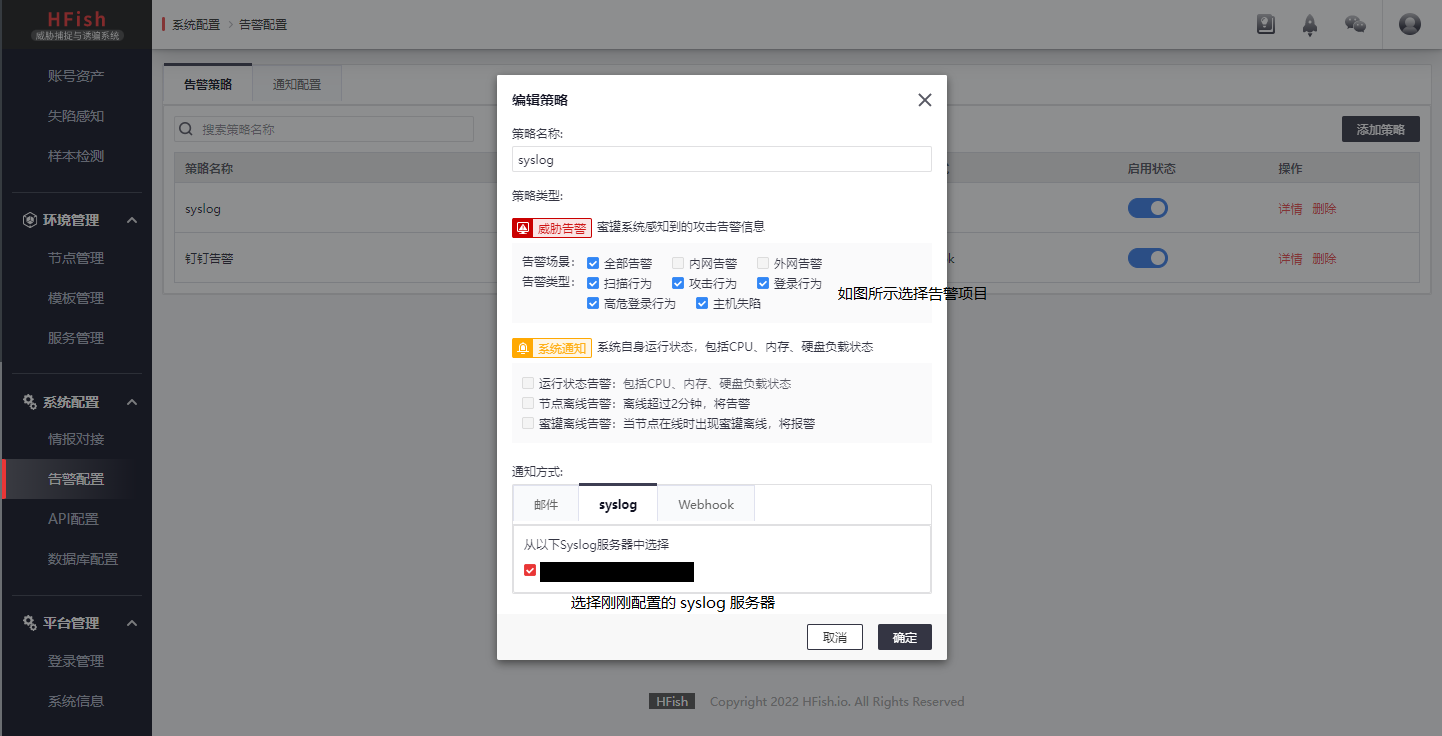The width and height of the screenshot is (1442, 736).
Task: Enable the 节点离线告警 checkbox
Action: [528, 403]
